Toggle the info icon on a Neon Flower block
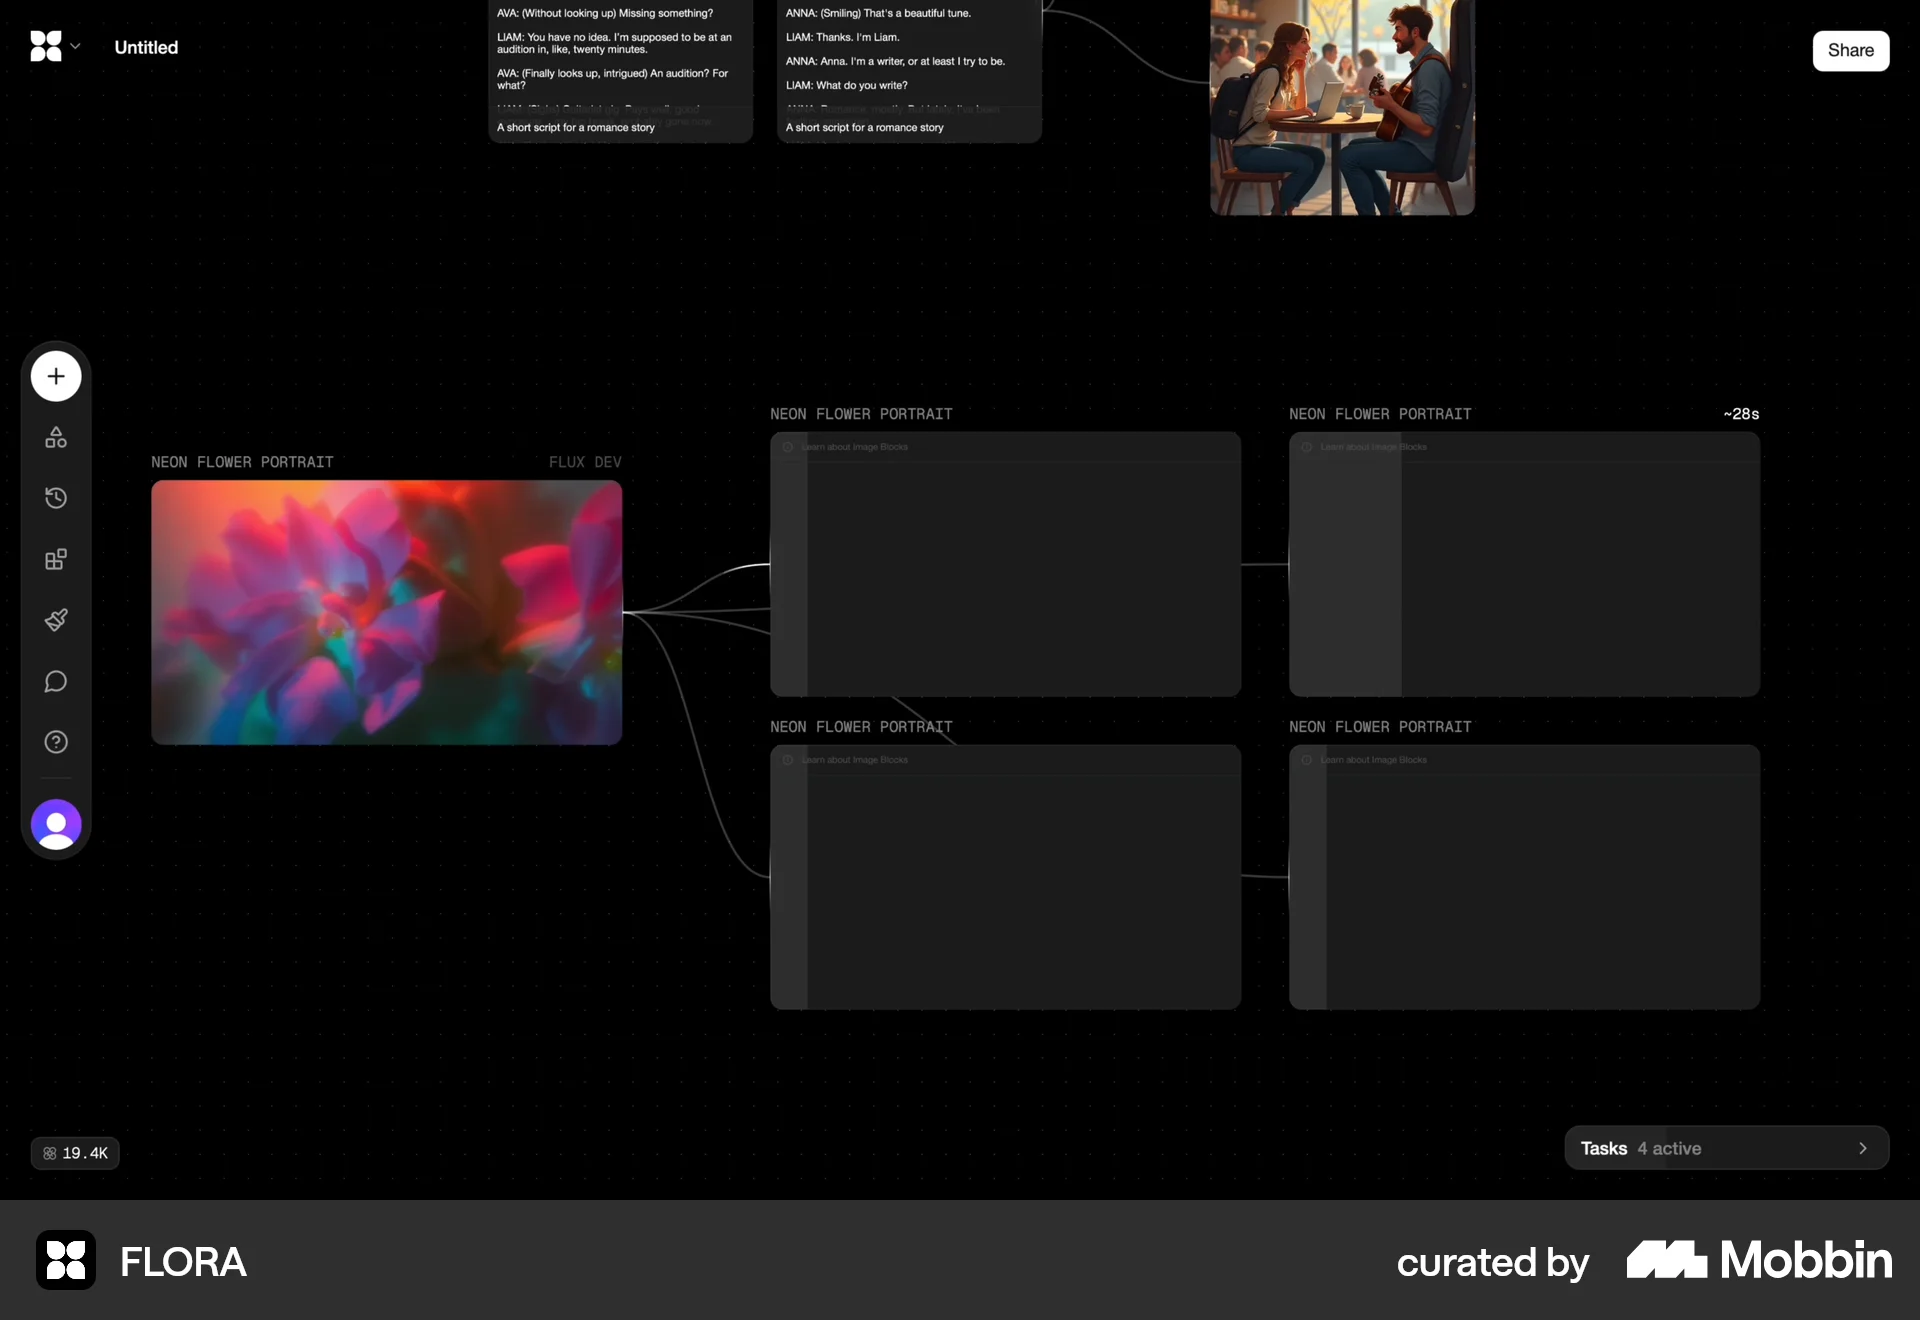1920x1320 pixels. pyautogui.click(x=788, y=447)
